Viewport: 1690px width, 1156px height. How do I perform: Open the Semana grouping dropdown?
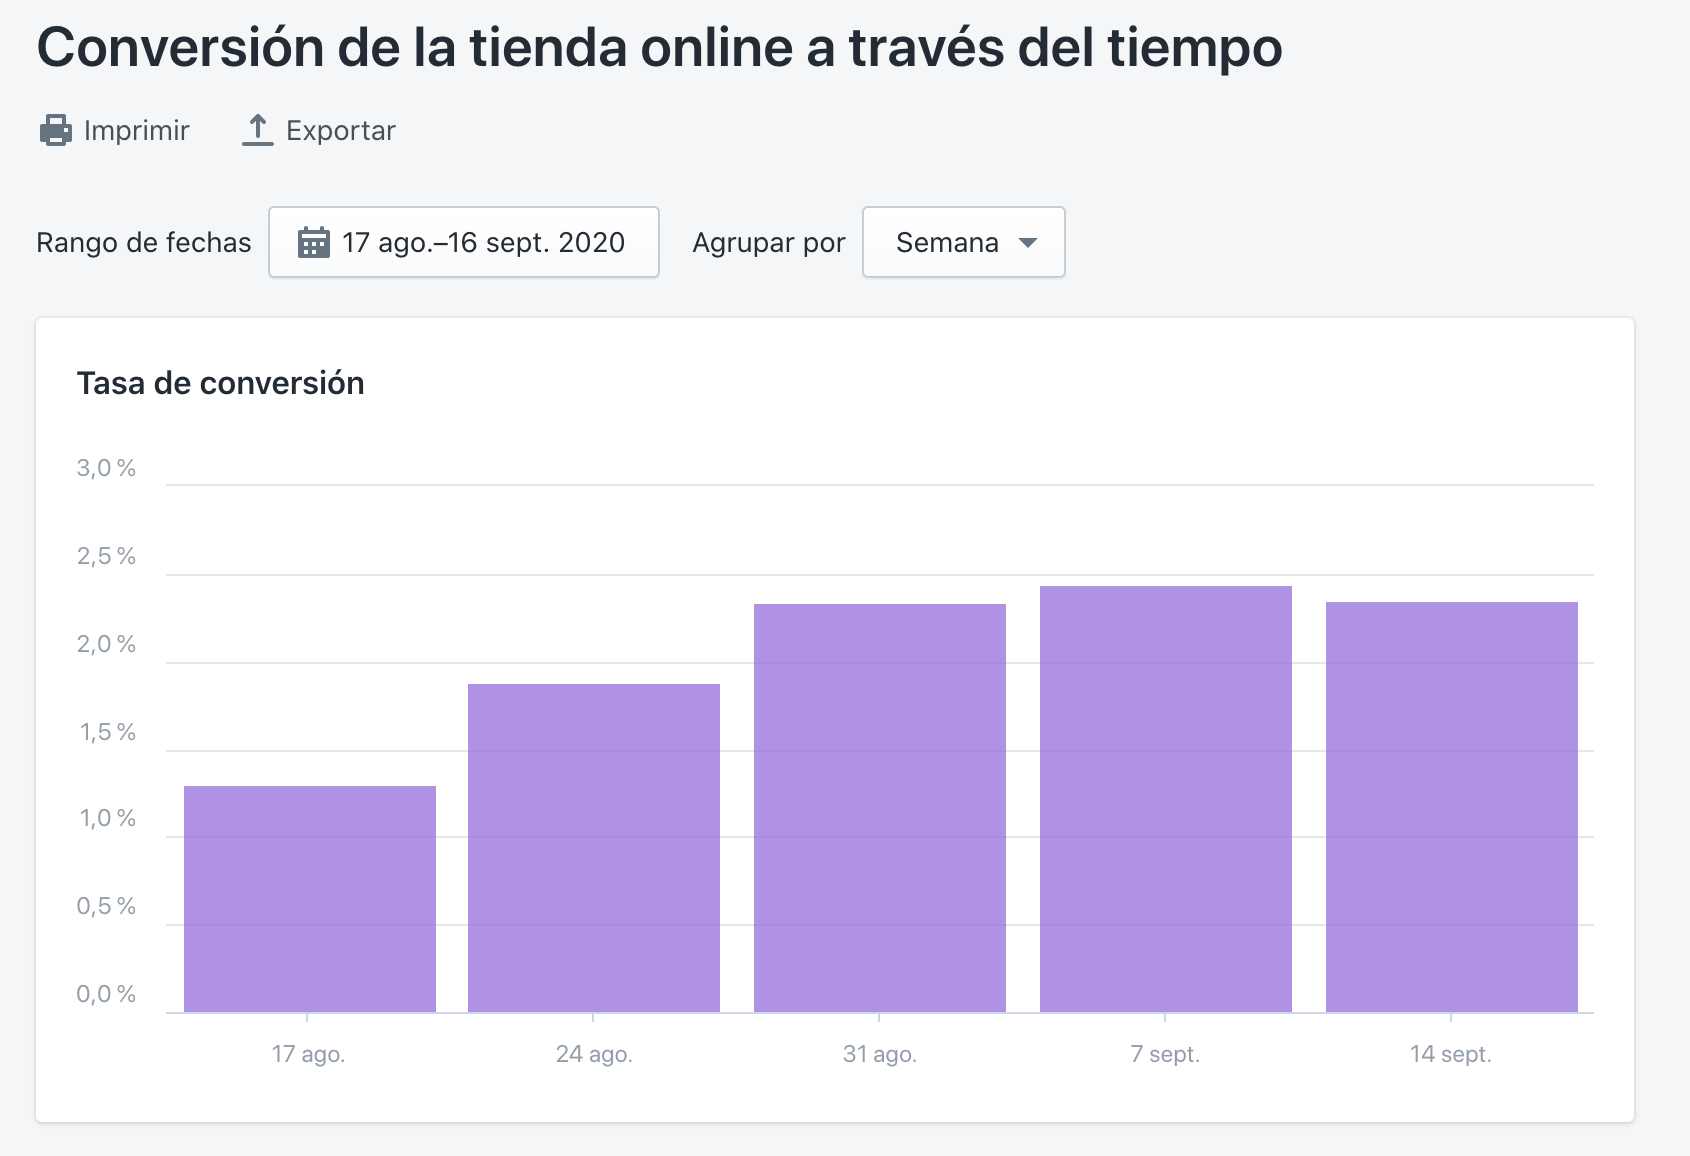tap(964, 242)
